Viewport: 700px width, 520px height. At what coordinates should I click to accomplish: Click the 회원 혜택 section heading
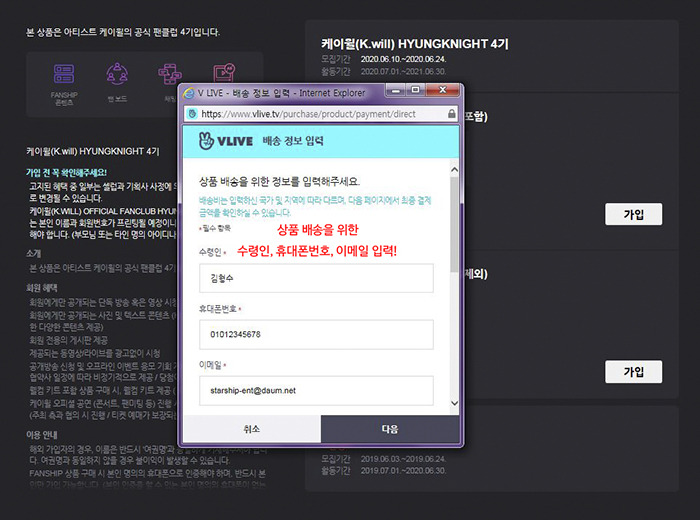point(42,288)
